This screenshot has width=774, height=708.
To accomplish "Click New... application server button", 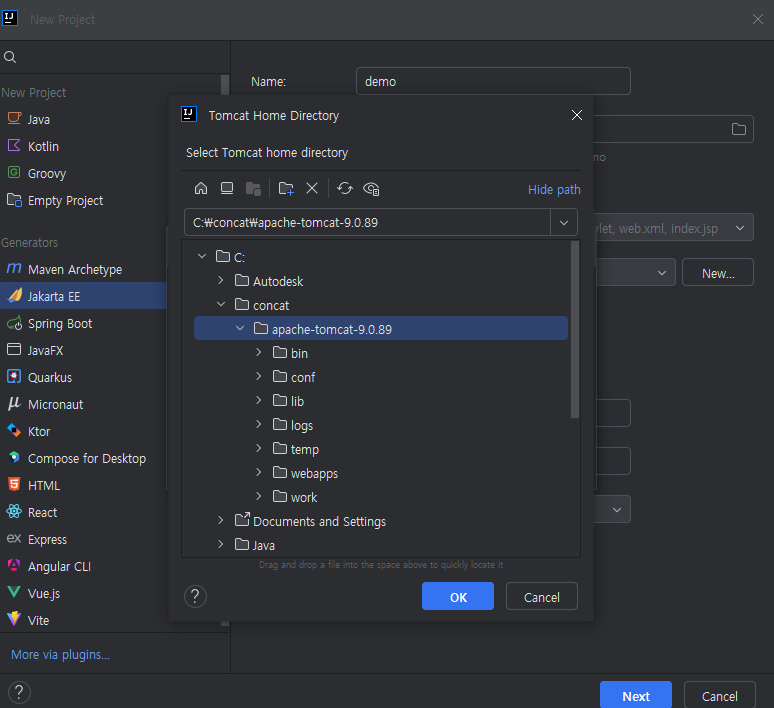I will (718, 273).
